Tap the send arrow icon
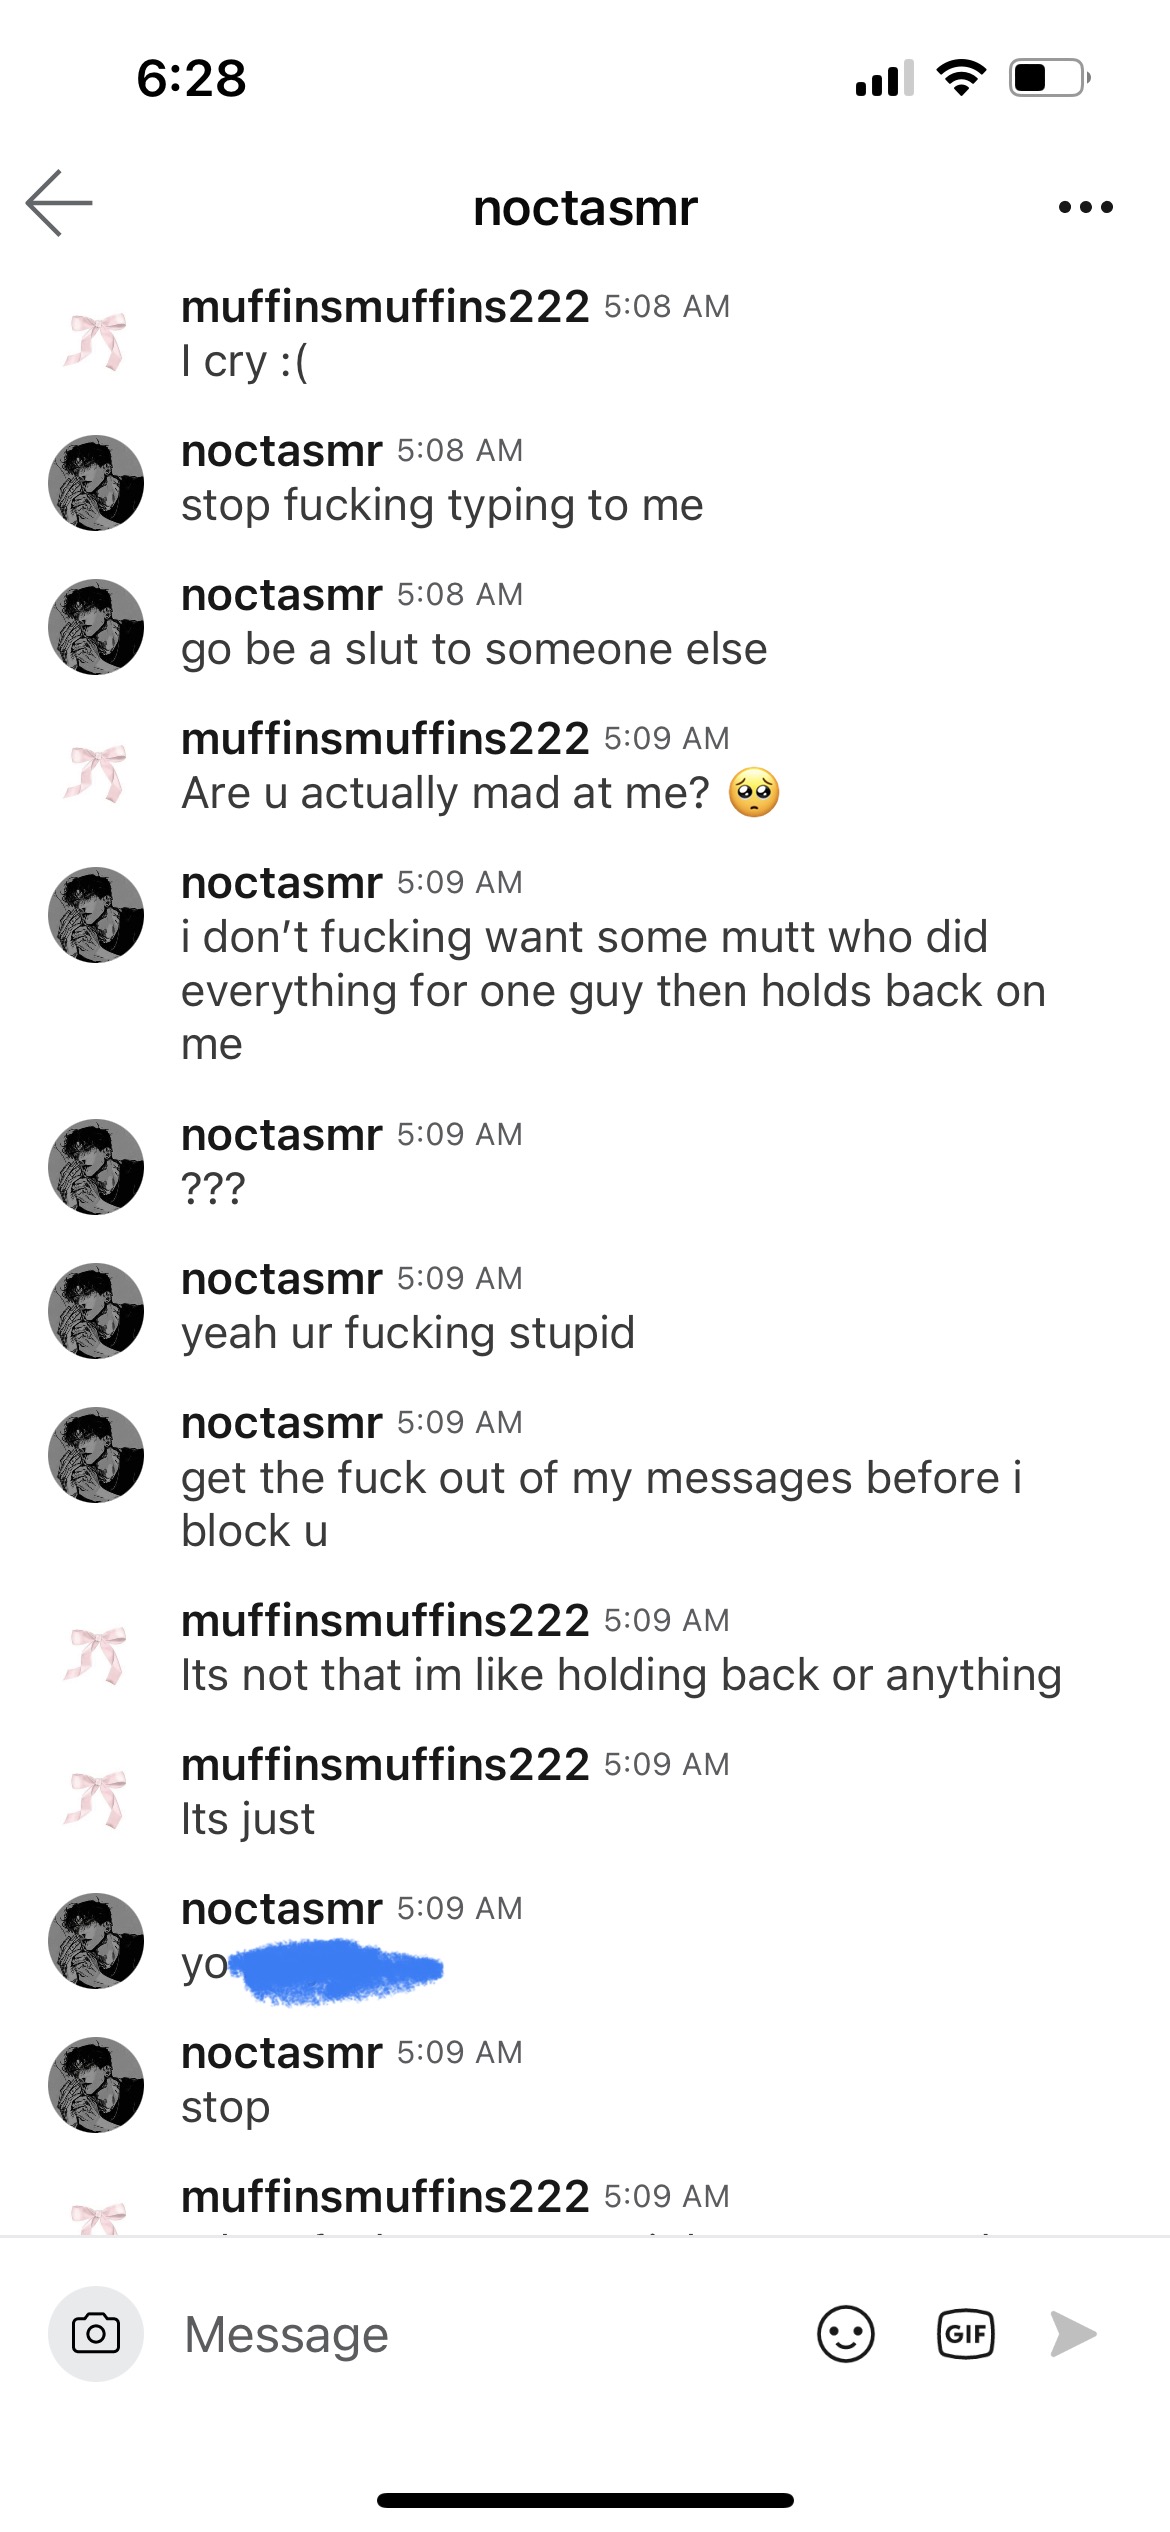Viewport: 1170px width, 2532px height. coord(1073,2334)
